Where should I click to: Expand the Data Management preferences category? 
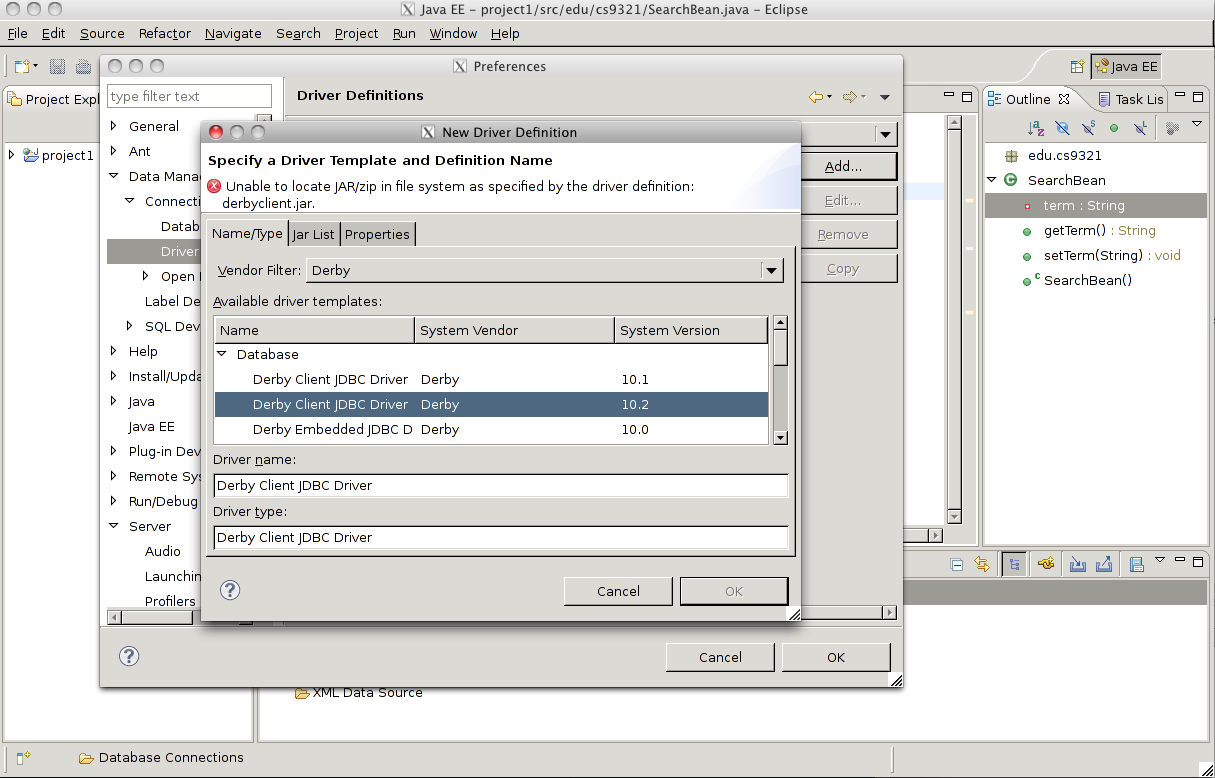click(113, 176)
